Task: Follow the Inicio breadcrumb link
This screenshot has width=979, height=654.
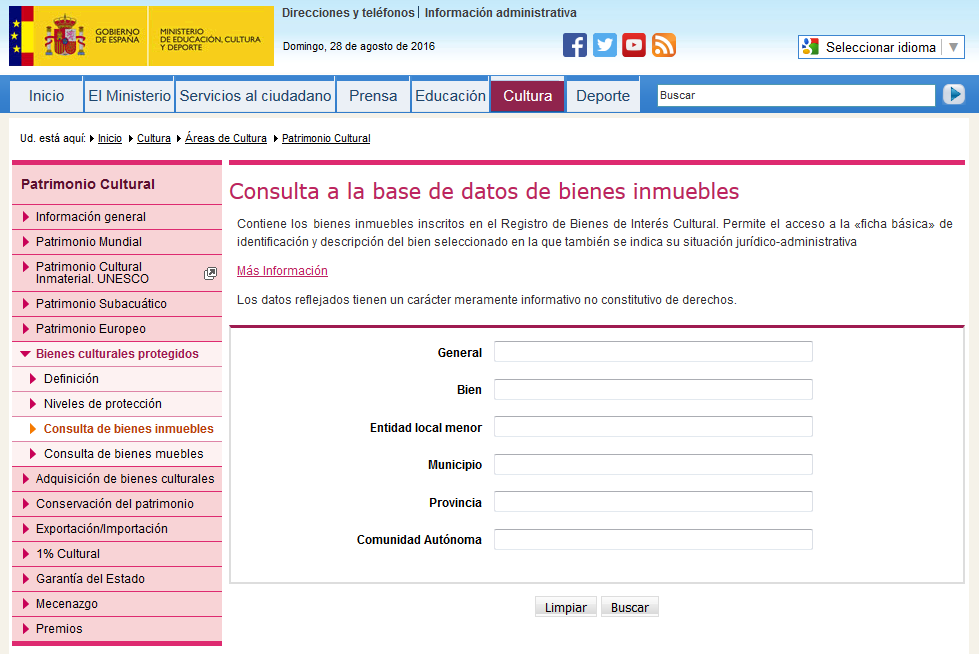Action: (x=110, y=138)
